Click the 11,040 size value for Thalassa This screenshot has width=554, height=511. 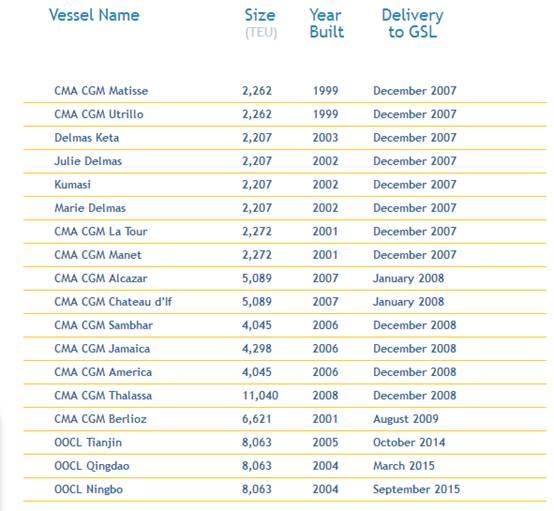[x=260, y=395]
